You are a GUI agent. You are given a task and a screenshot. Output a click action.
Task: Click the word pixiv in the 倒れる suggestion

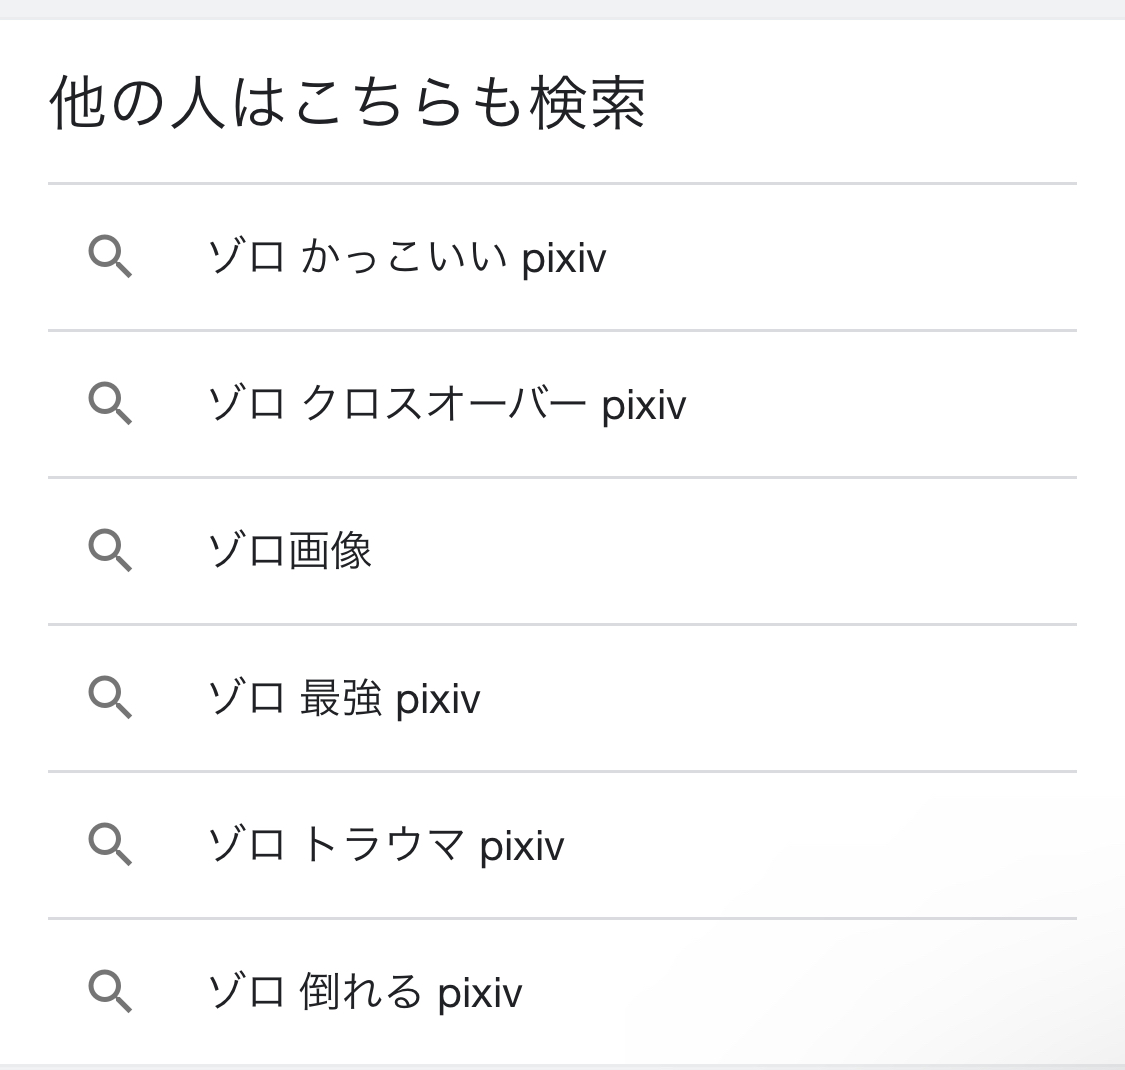click(x=480, y=994)
